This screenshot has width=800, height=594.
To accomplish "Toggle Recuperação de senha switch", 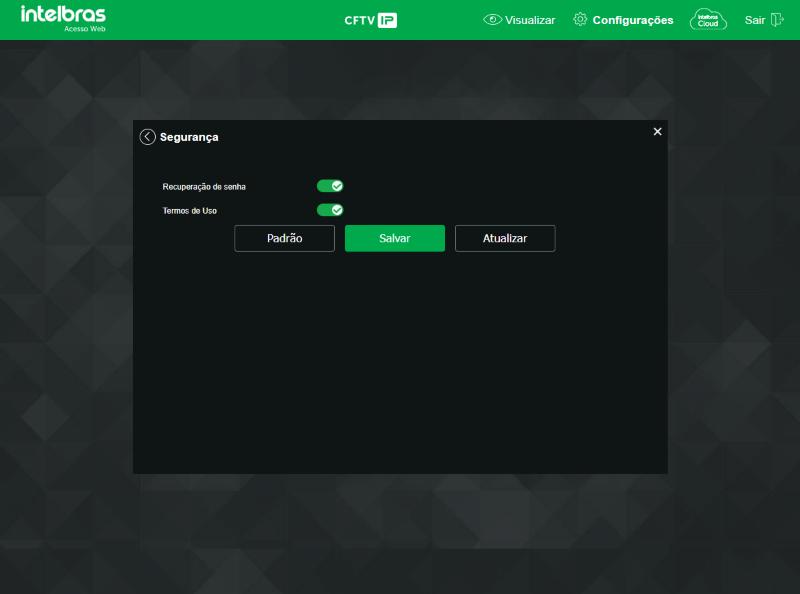I will pos(330,186).
